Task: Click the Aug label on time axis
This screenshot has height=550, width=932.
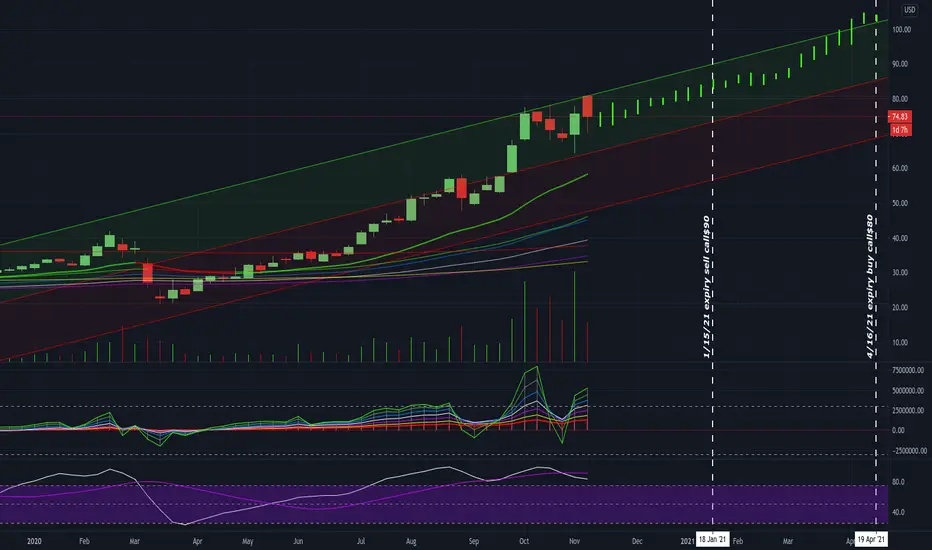Action: point(411,541)
